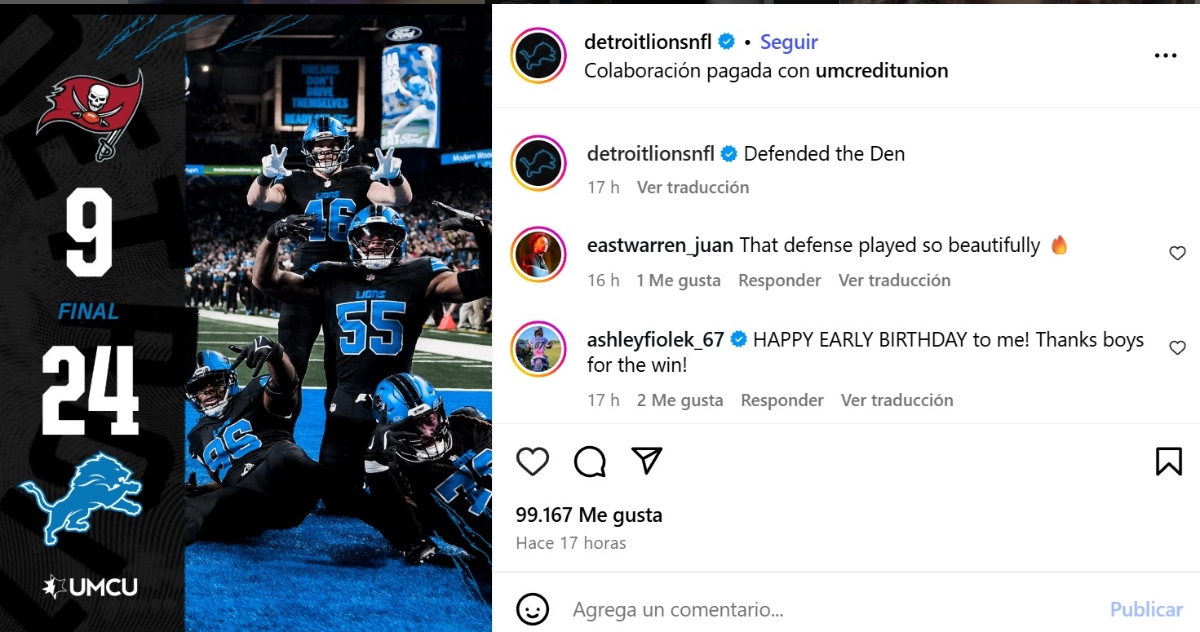Like ashleyfiolek_67's comment with the heart
Viewport: 1200px width, 632px height.
(1177, 348)
